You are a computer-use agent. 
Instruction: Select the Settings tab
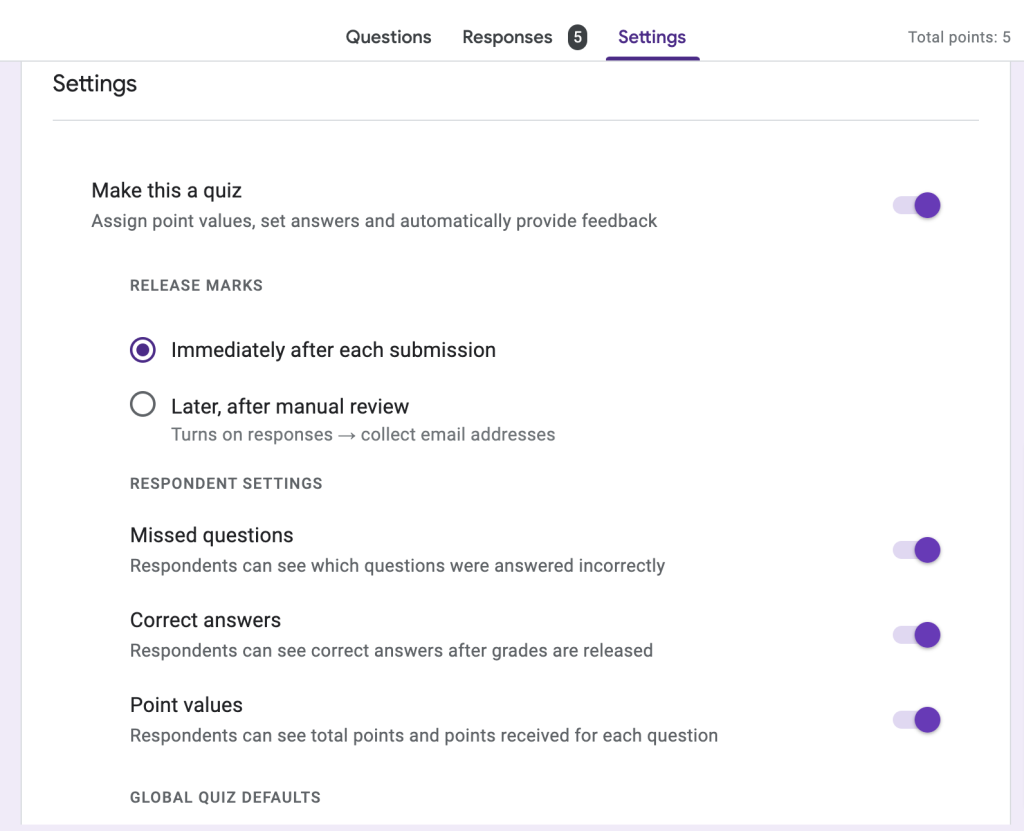point(652,37)
